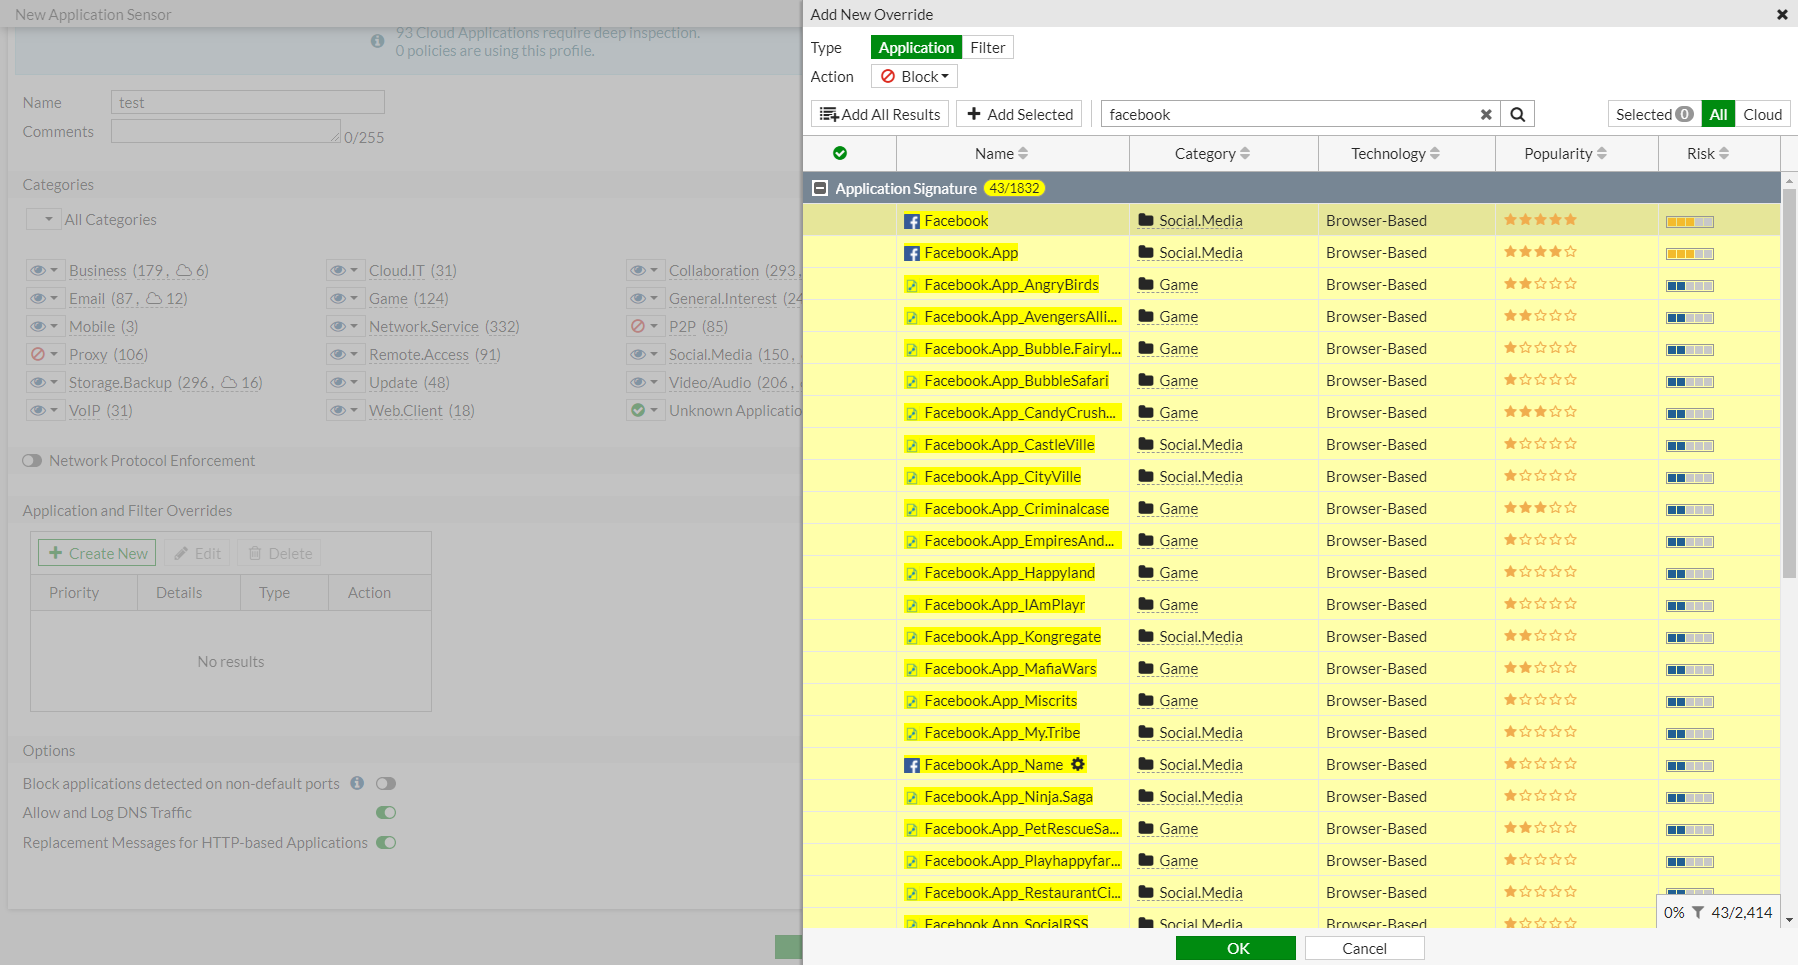
Task: Open Proxy category action dropdown
Action: click(44, 354)
